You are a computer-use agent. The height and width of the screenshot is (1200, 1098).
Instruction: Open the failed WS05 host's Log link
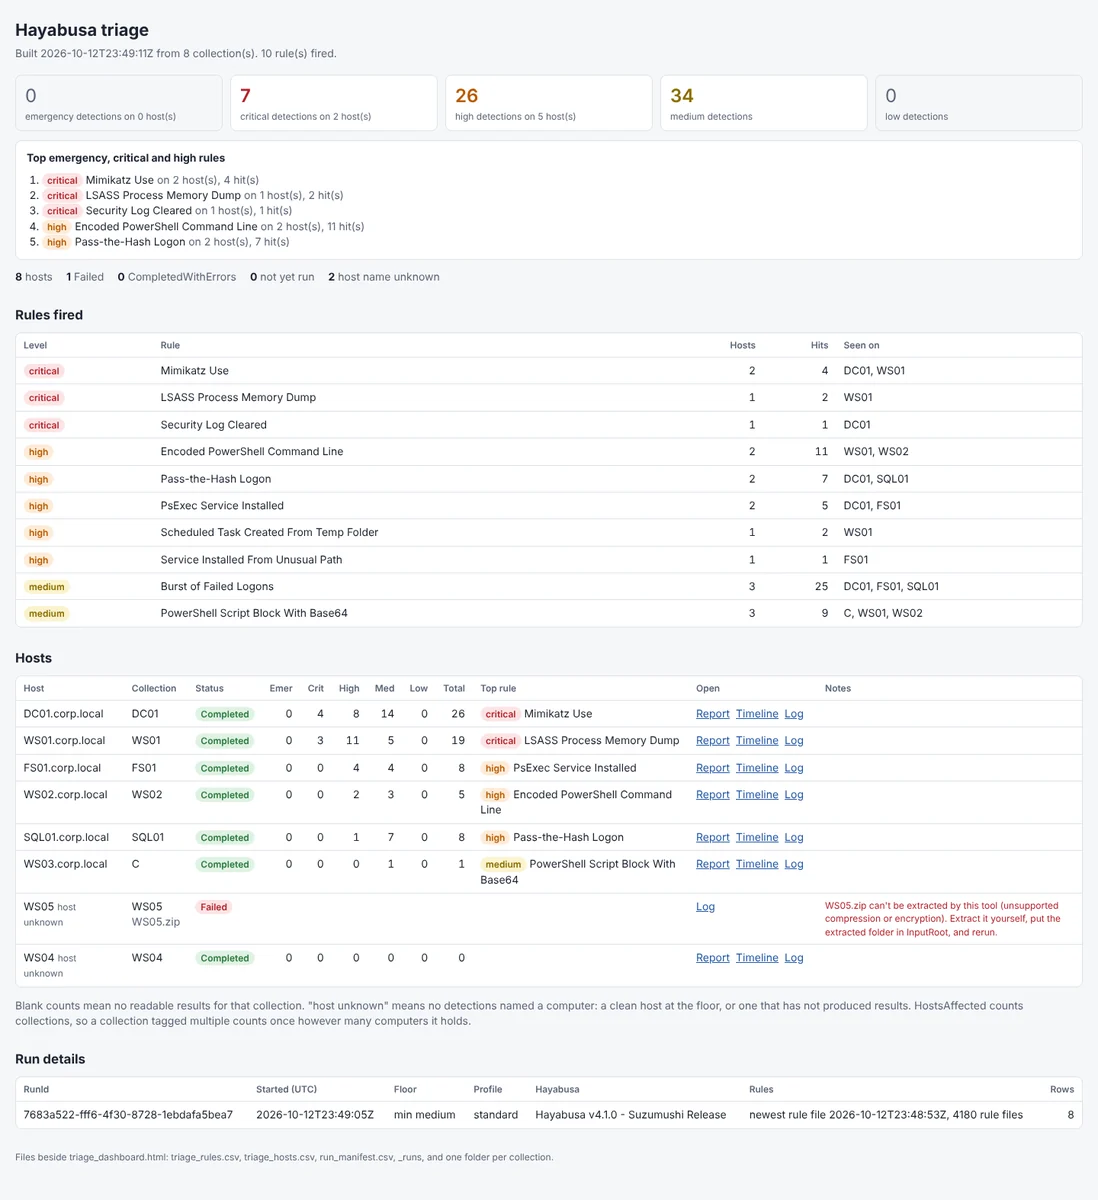[x=705, y=907]
